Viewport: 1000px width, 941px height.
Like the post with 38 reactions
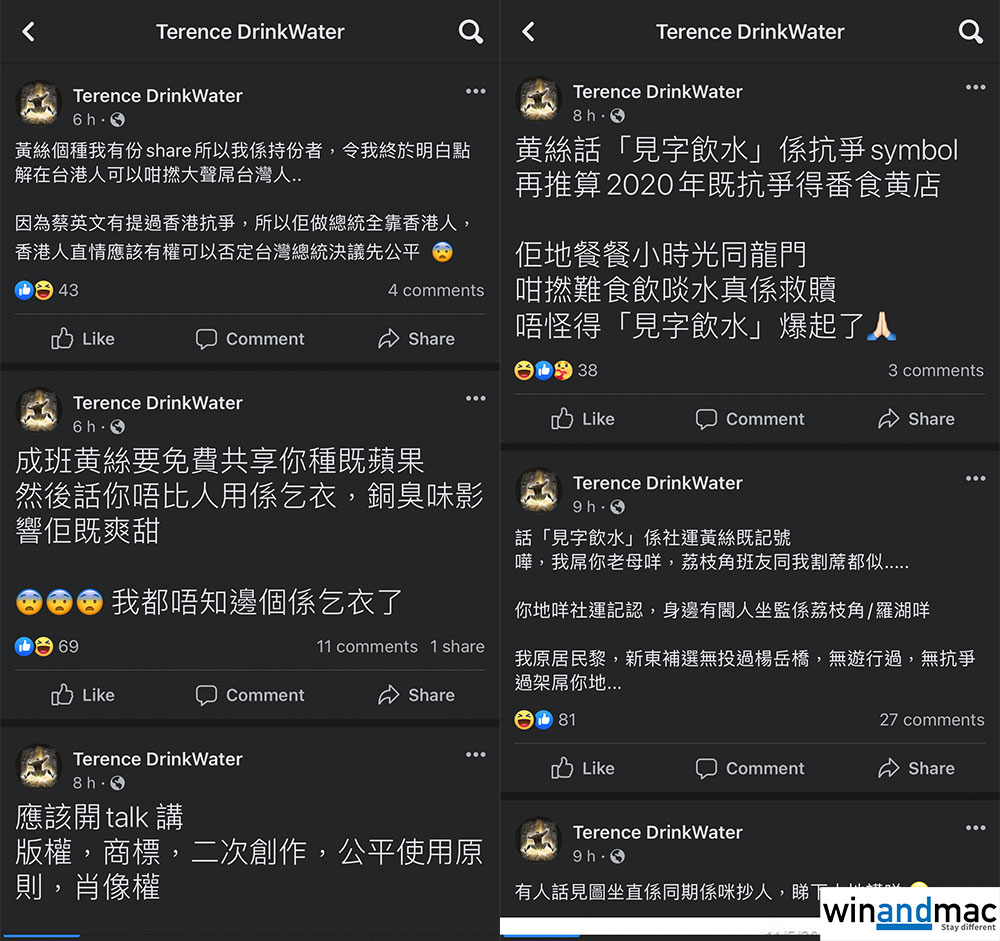(583, 419)
